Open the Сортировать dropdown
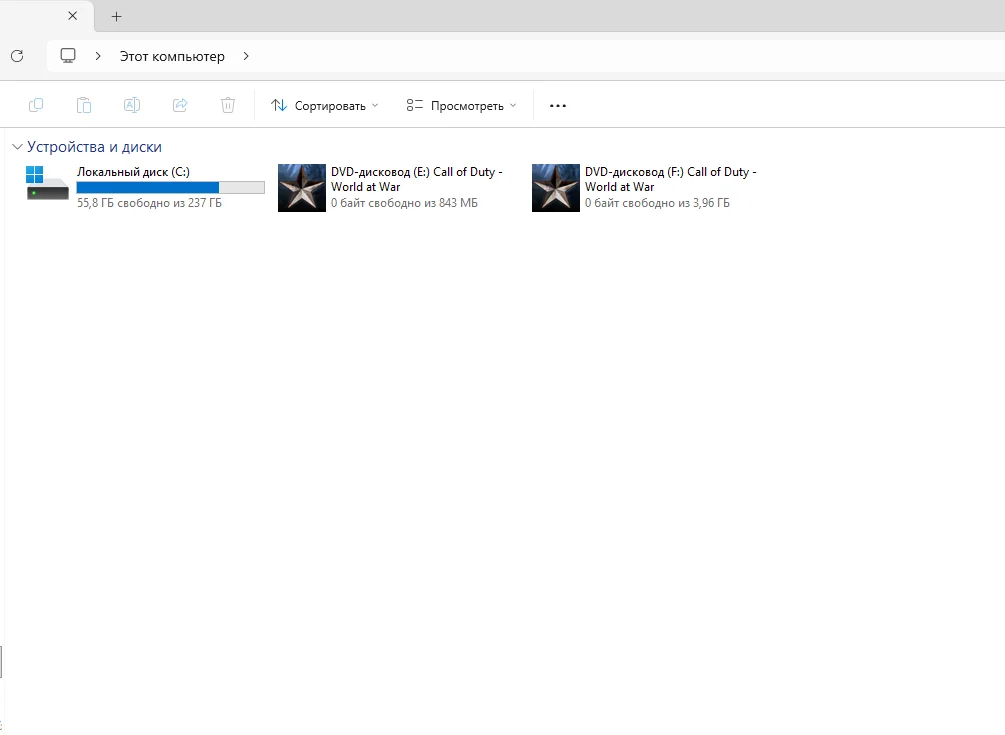The image size is (1005, 735). [x=325, y=106]
